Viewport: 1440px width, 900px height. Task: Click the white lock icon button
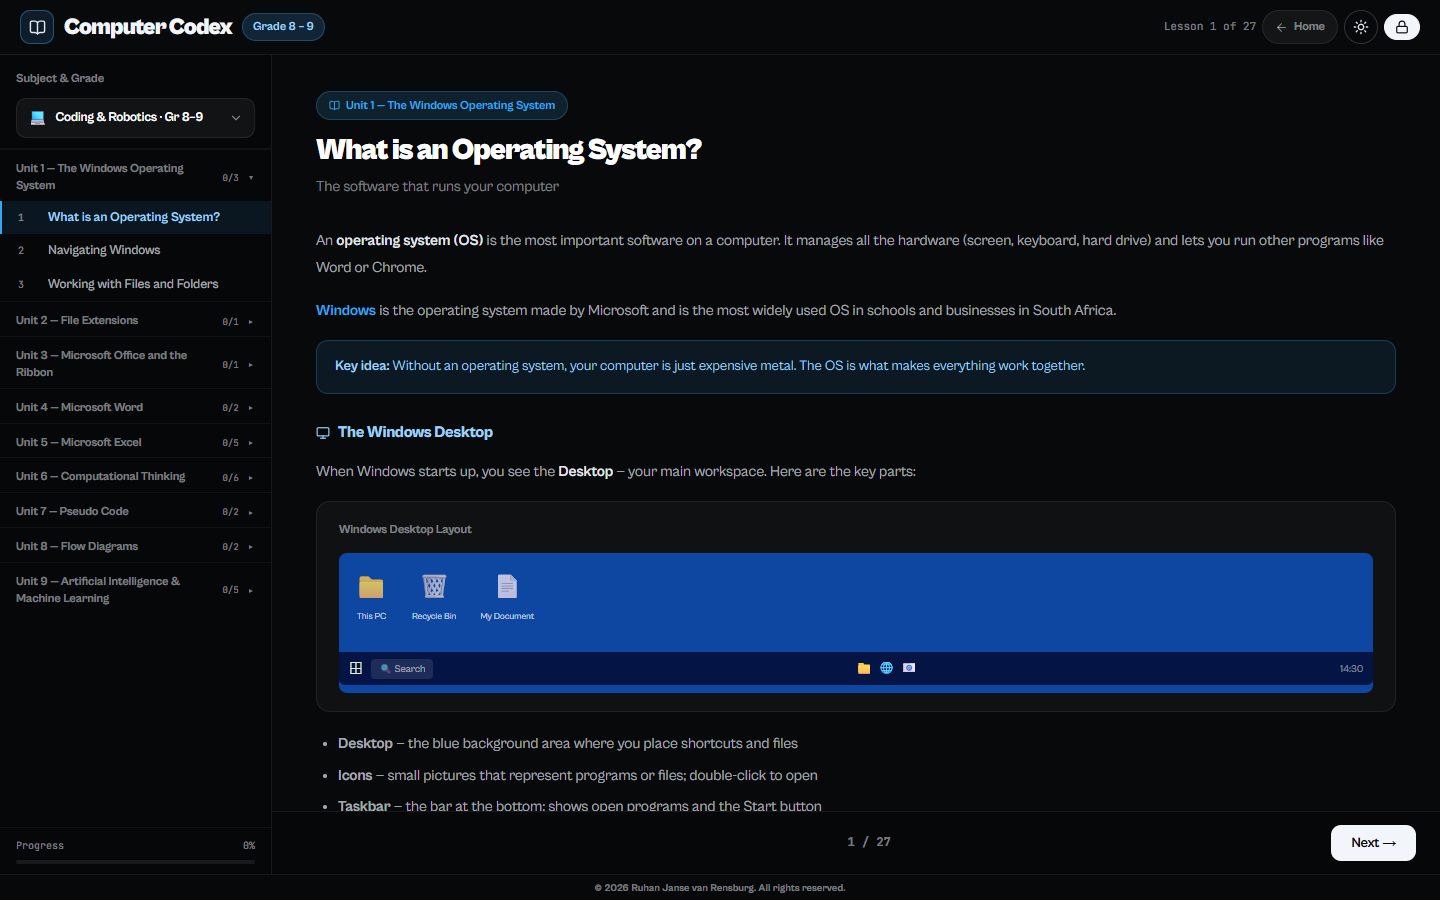[x=1401, y=27]
